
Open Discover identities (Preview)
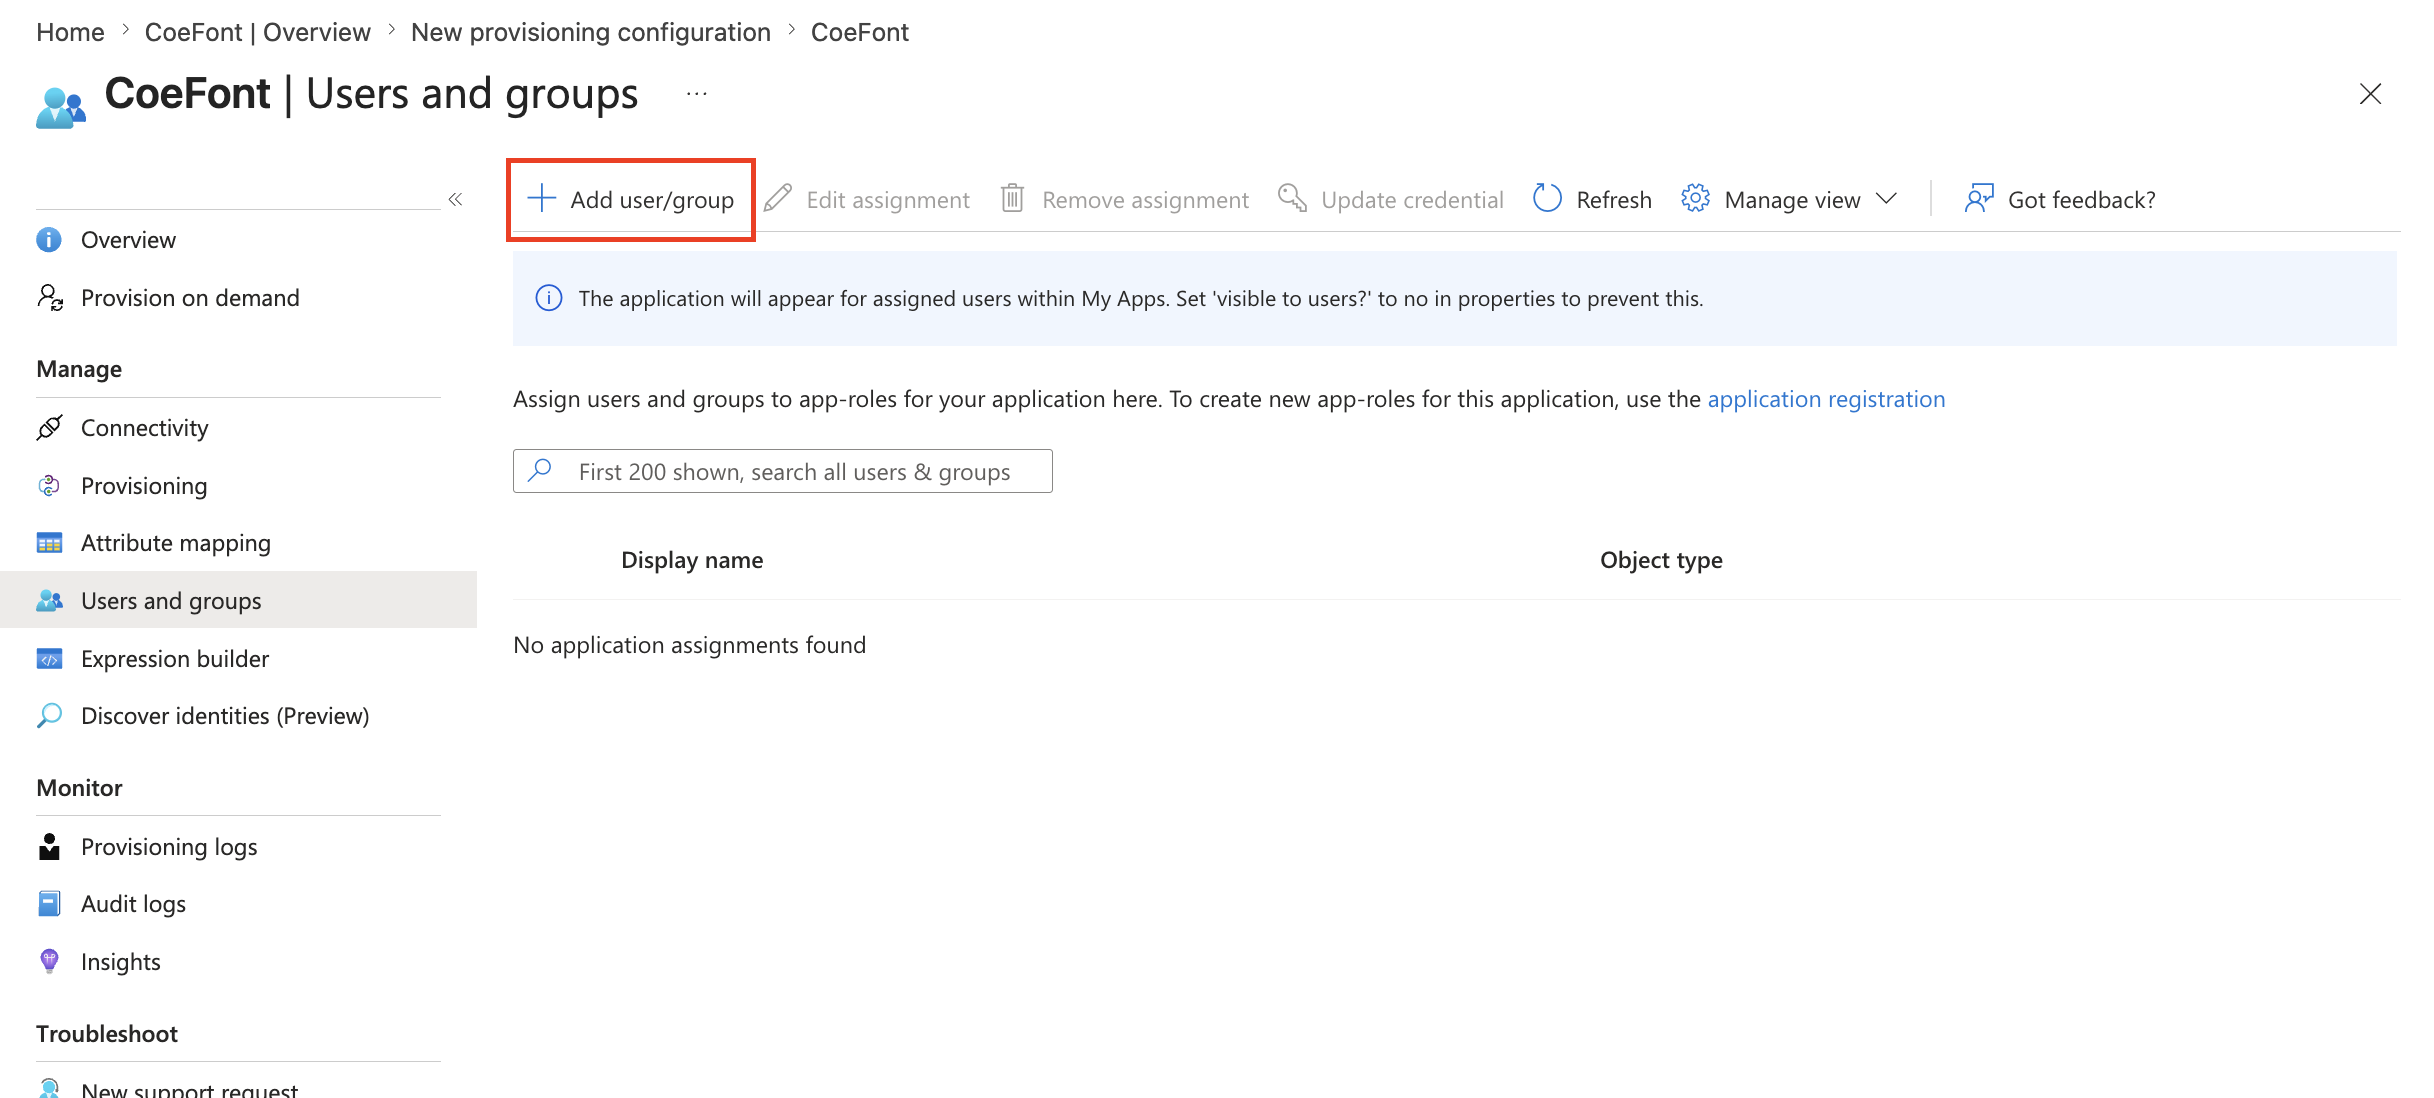coord(238,716)
